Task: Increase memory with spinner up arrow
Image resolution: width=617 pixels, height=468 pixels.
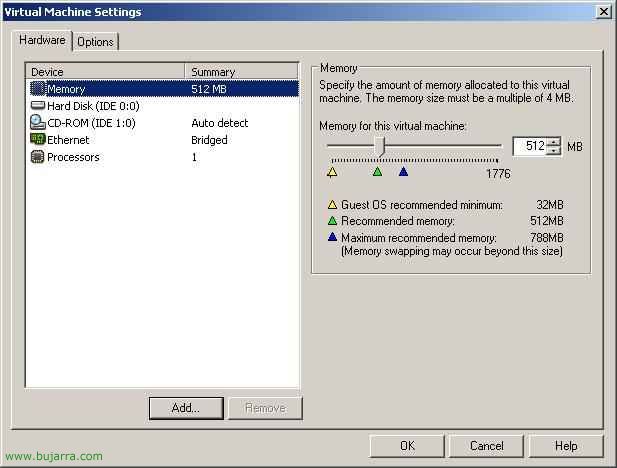Action: [554, 141]
